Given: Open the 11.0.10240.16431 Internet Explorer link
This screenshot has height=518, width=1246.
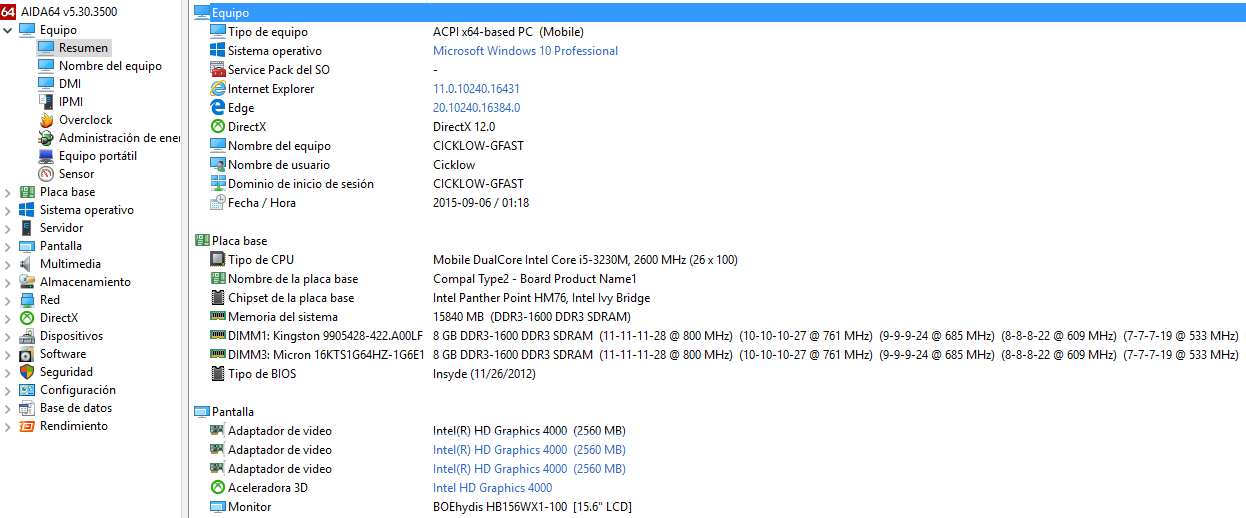Looking at the screenshot, I should (476, 89).
